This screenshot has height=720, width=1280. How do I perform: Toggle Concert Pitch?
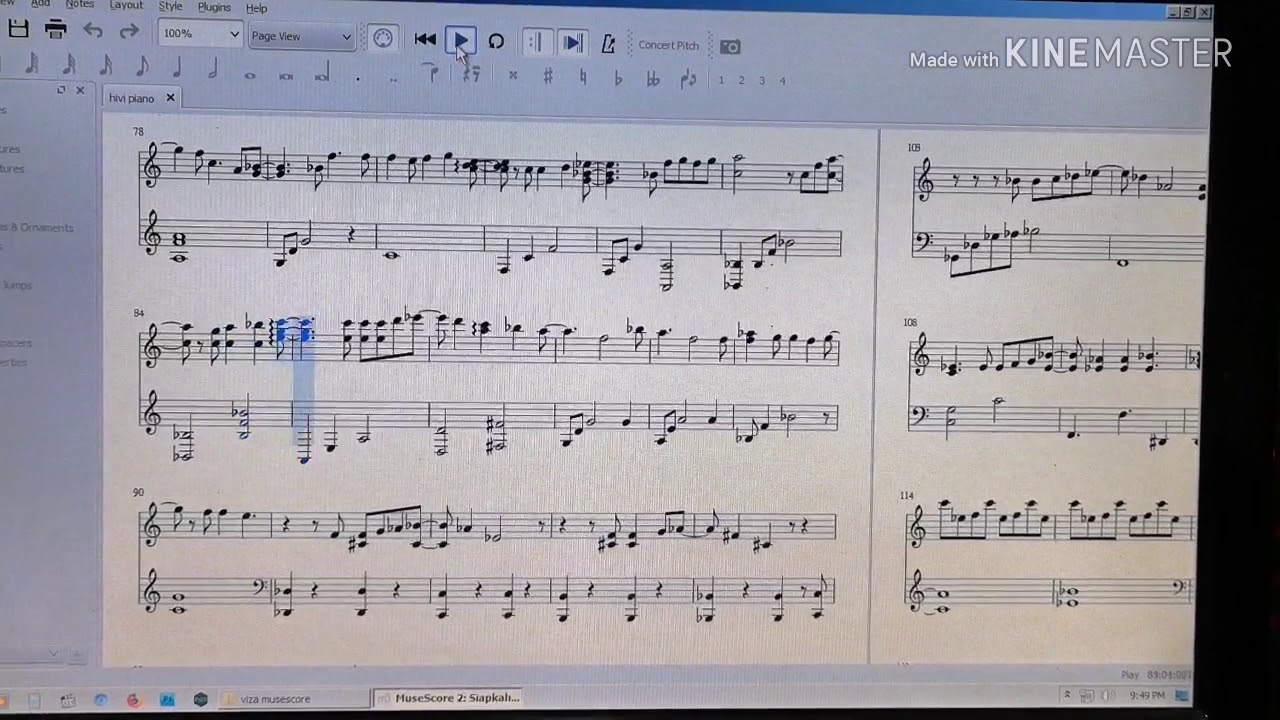pos(669,45)
